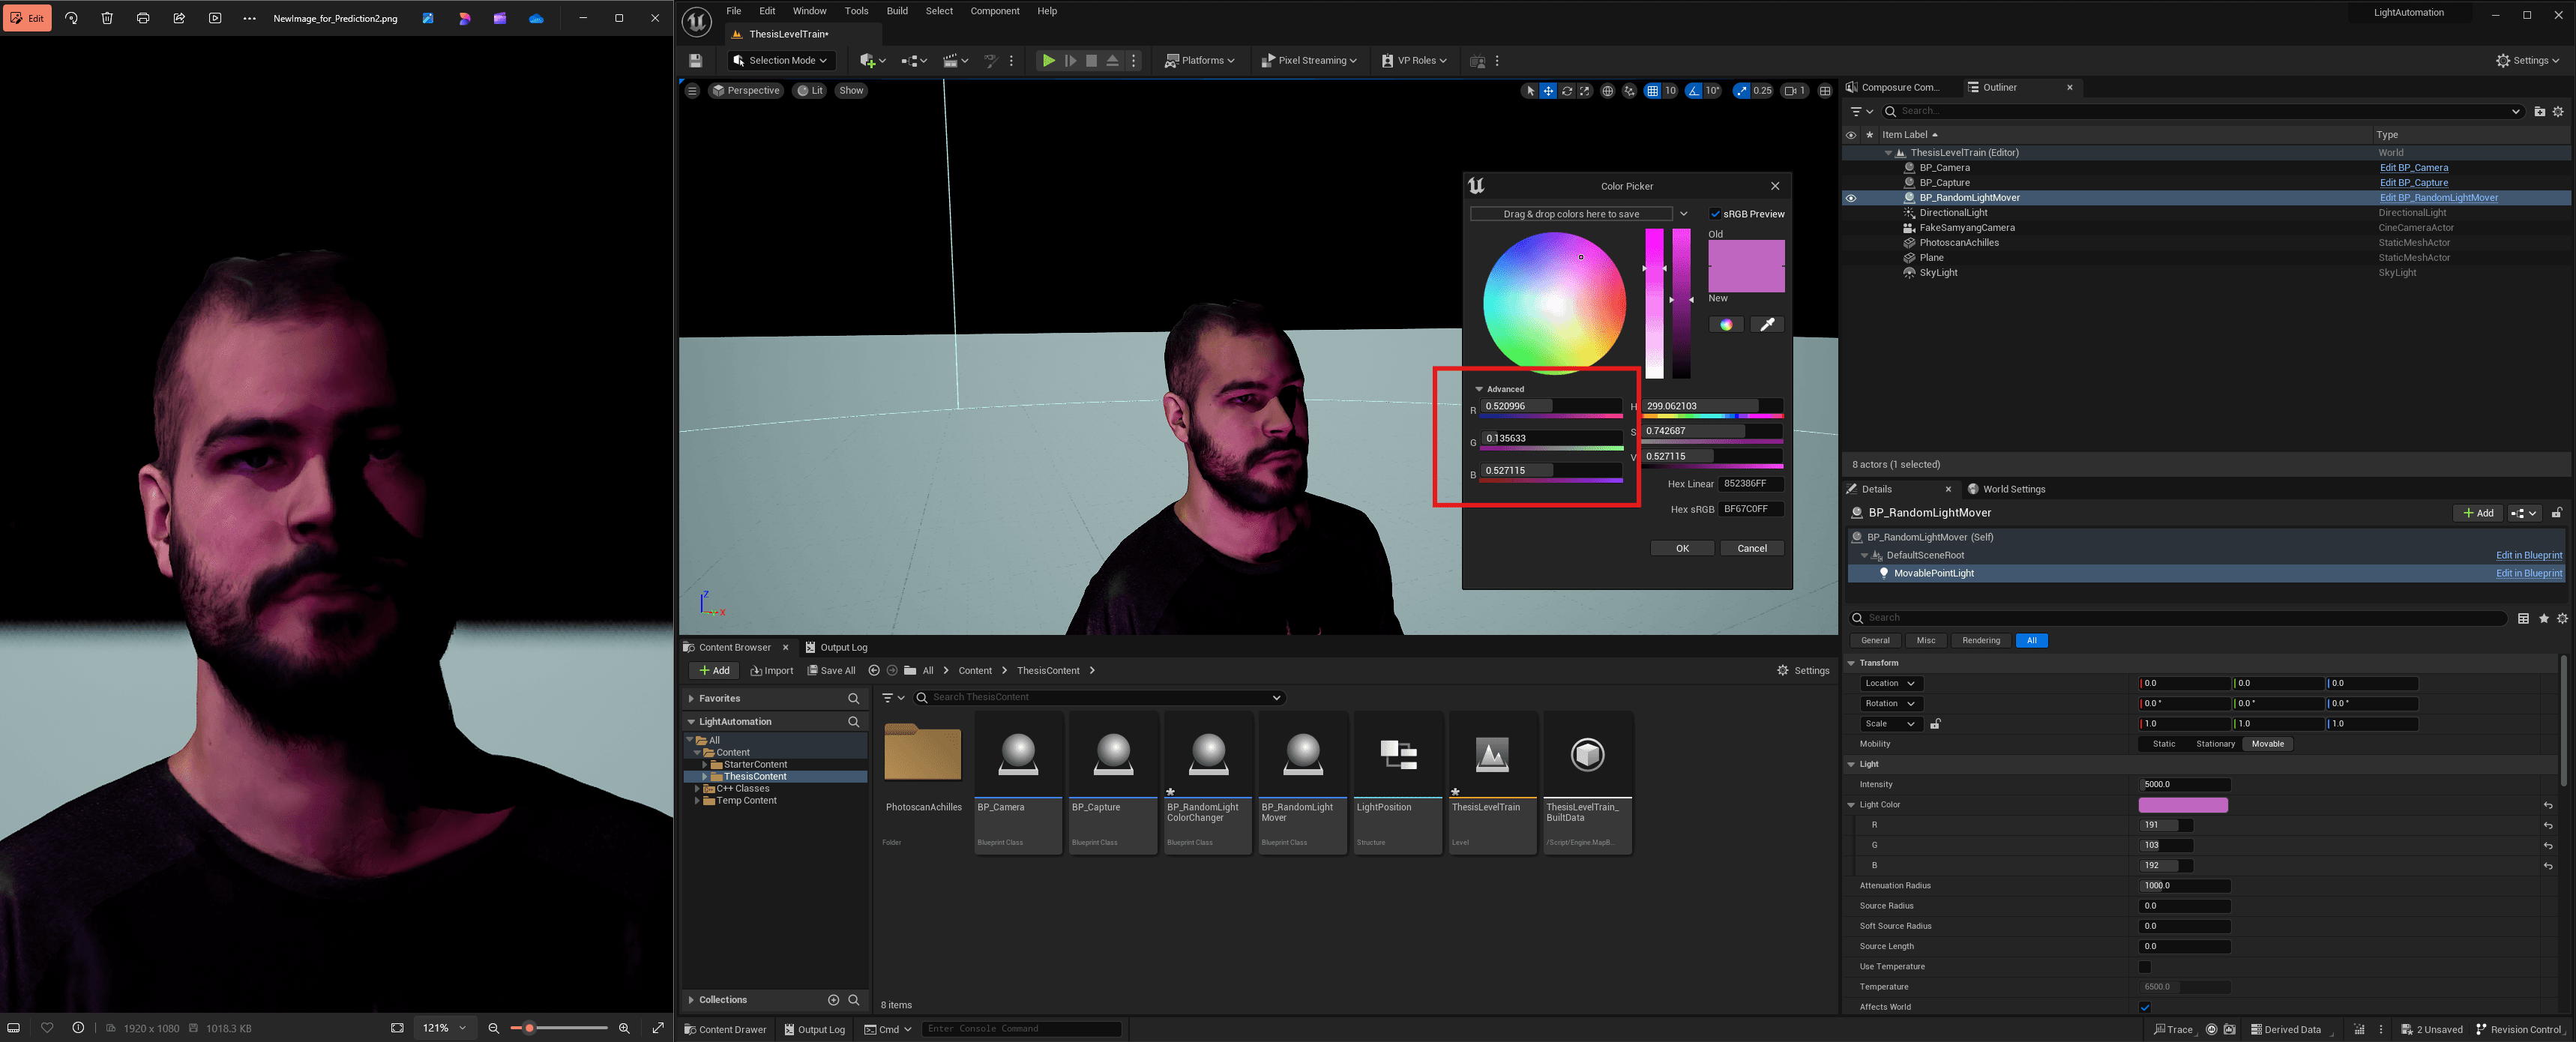Image resolution: width=2576 pixels, height=1042 pixels.
Task: Open the Build menu
Action: click(897, 11)
